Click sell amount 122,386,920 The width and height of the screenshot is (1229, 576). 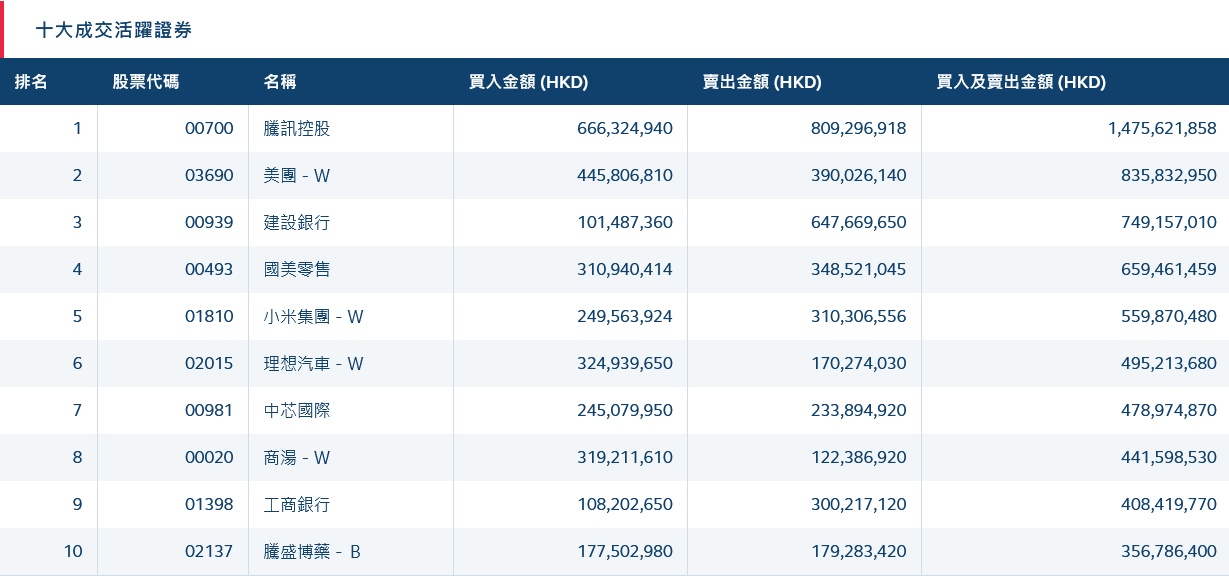point(859,457)
